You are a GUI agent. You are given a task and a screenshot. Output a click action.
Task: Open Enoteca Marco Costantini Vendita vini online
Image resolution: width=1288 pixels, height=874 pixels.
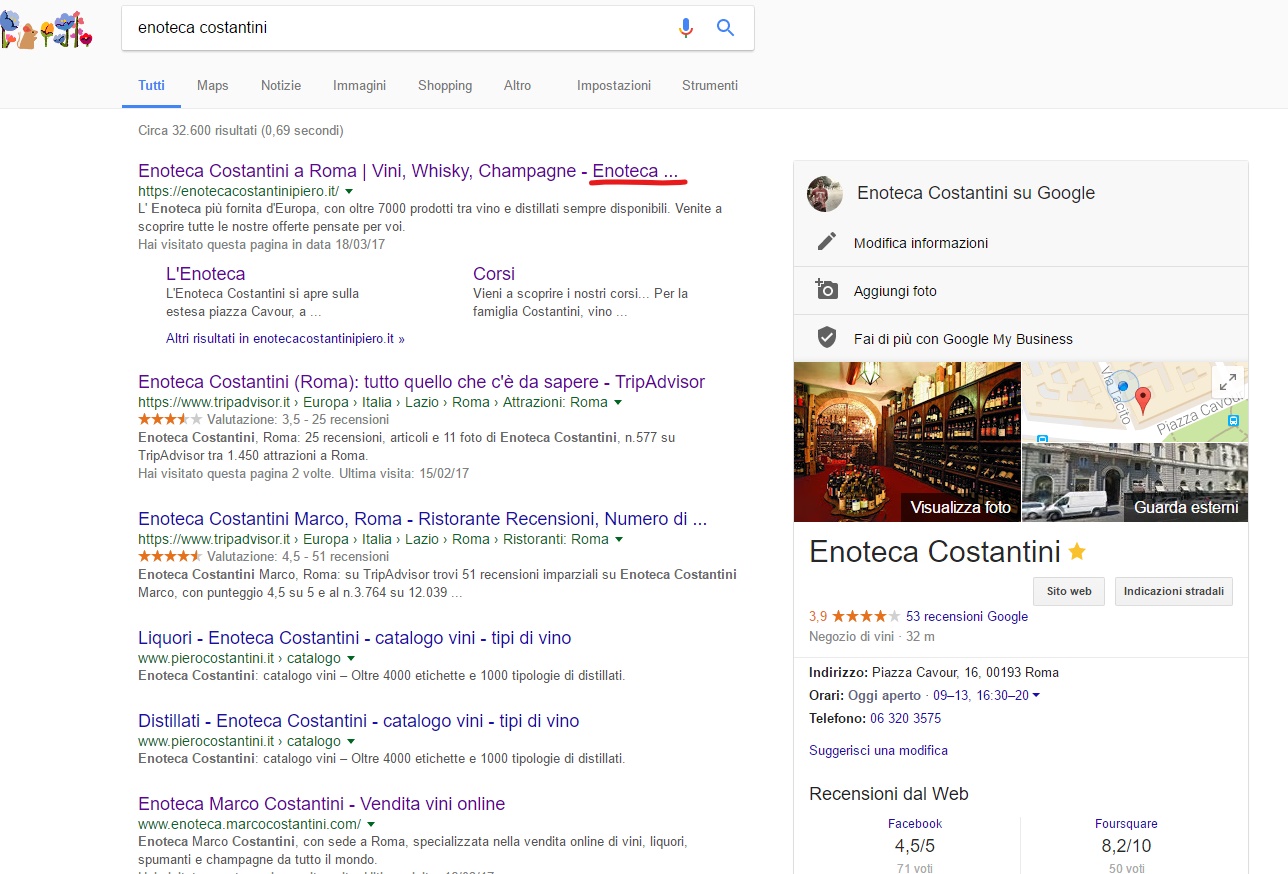tap(322, 804)
